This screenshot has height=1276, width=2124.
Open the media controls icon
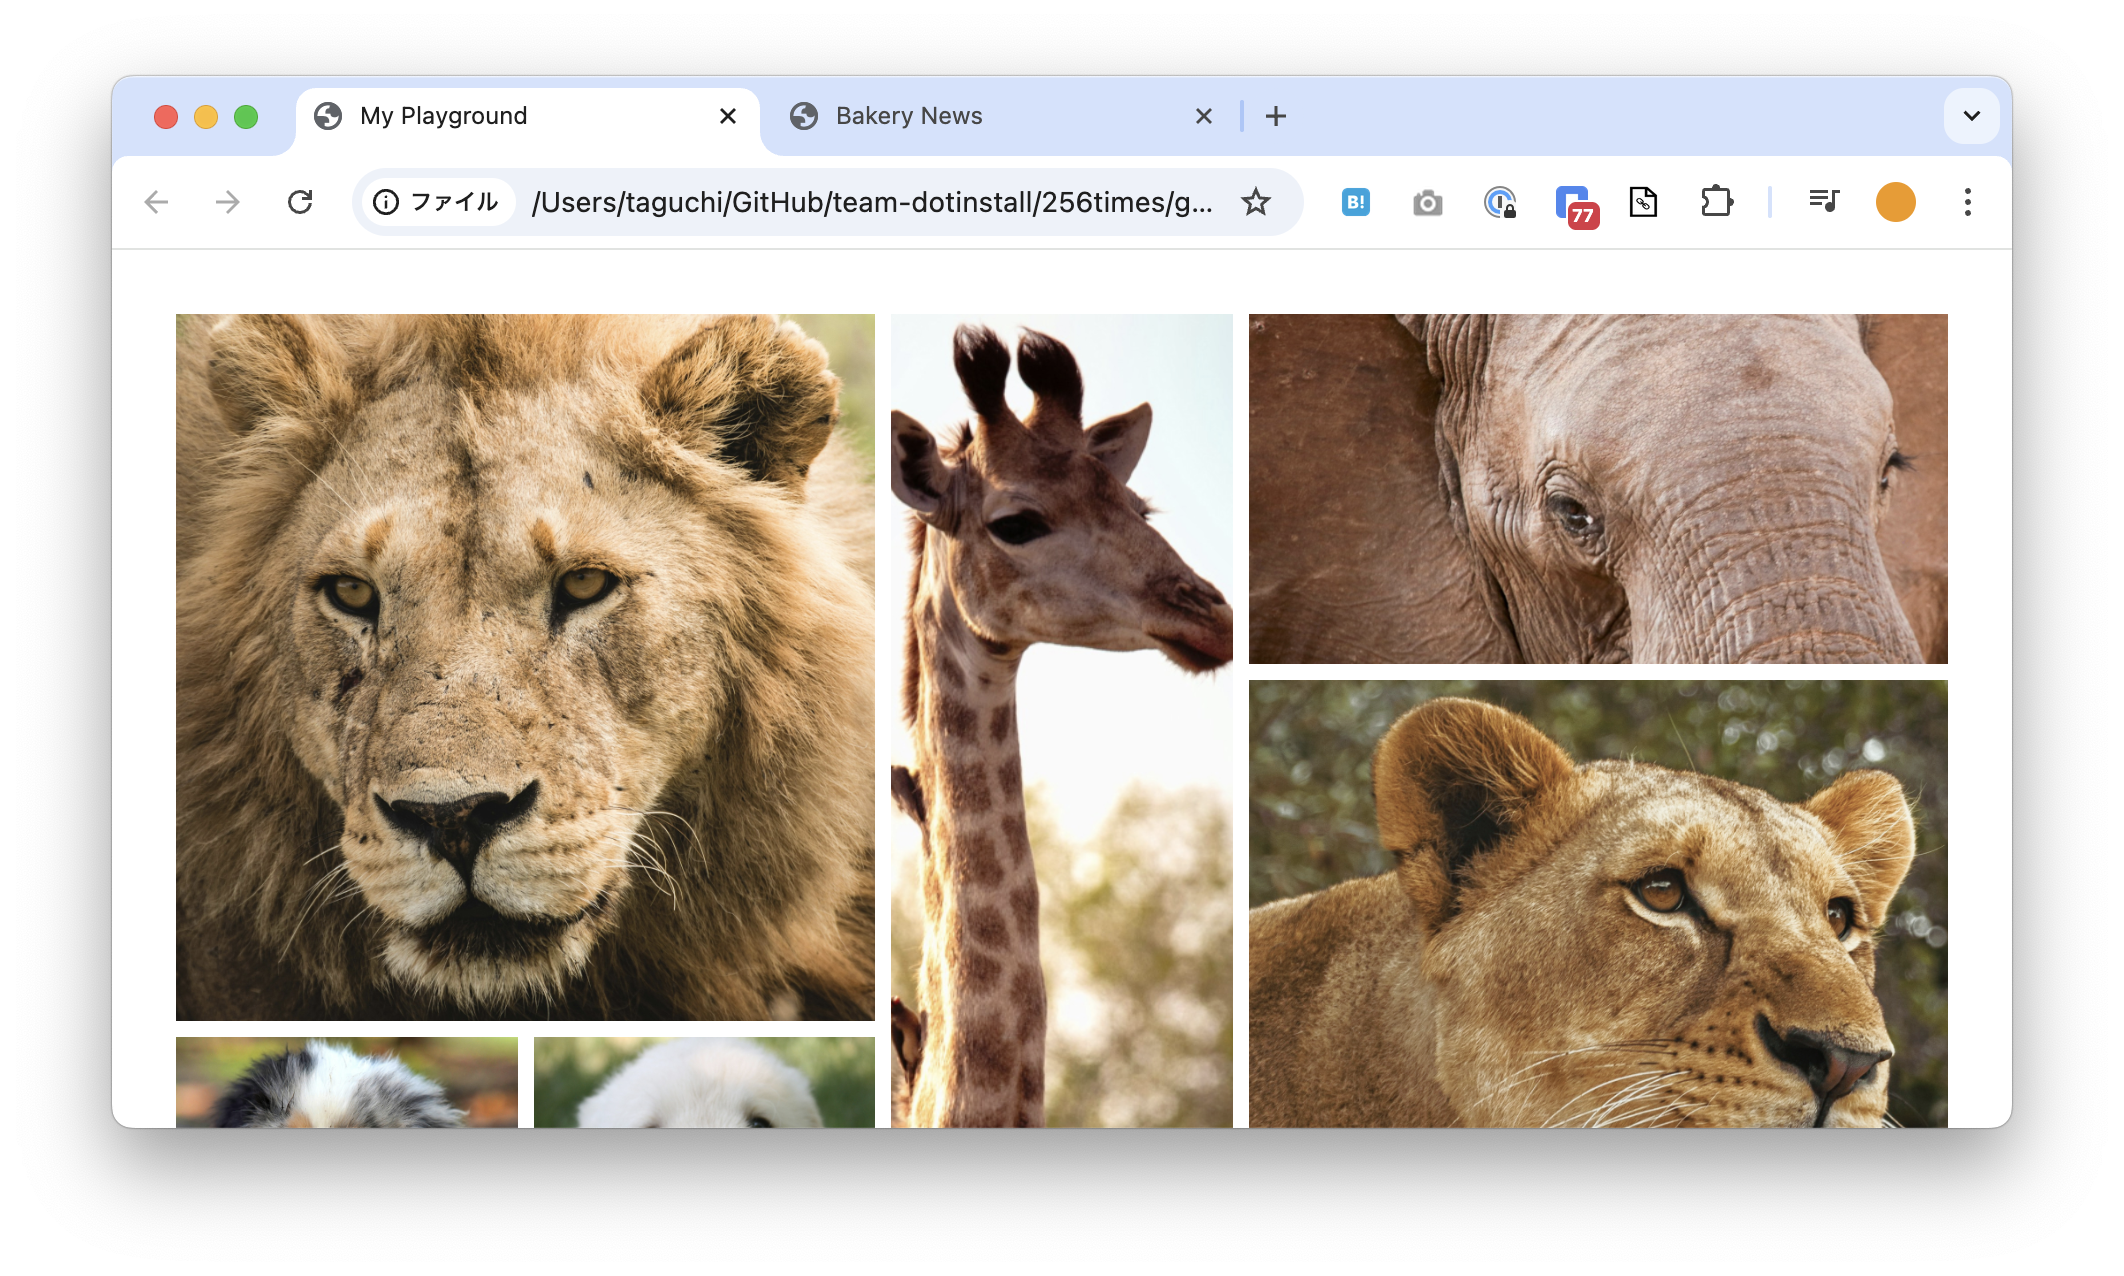click(1823, 202)
